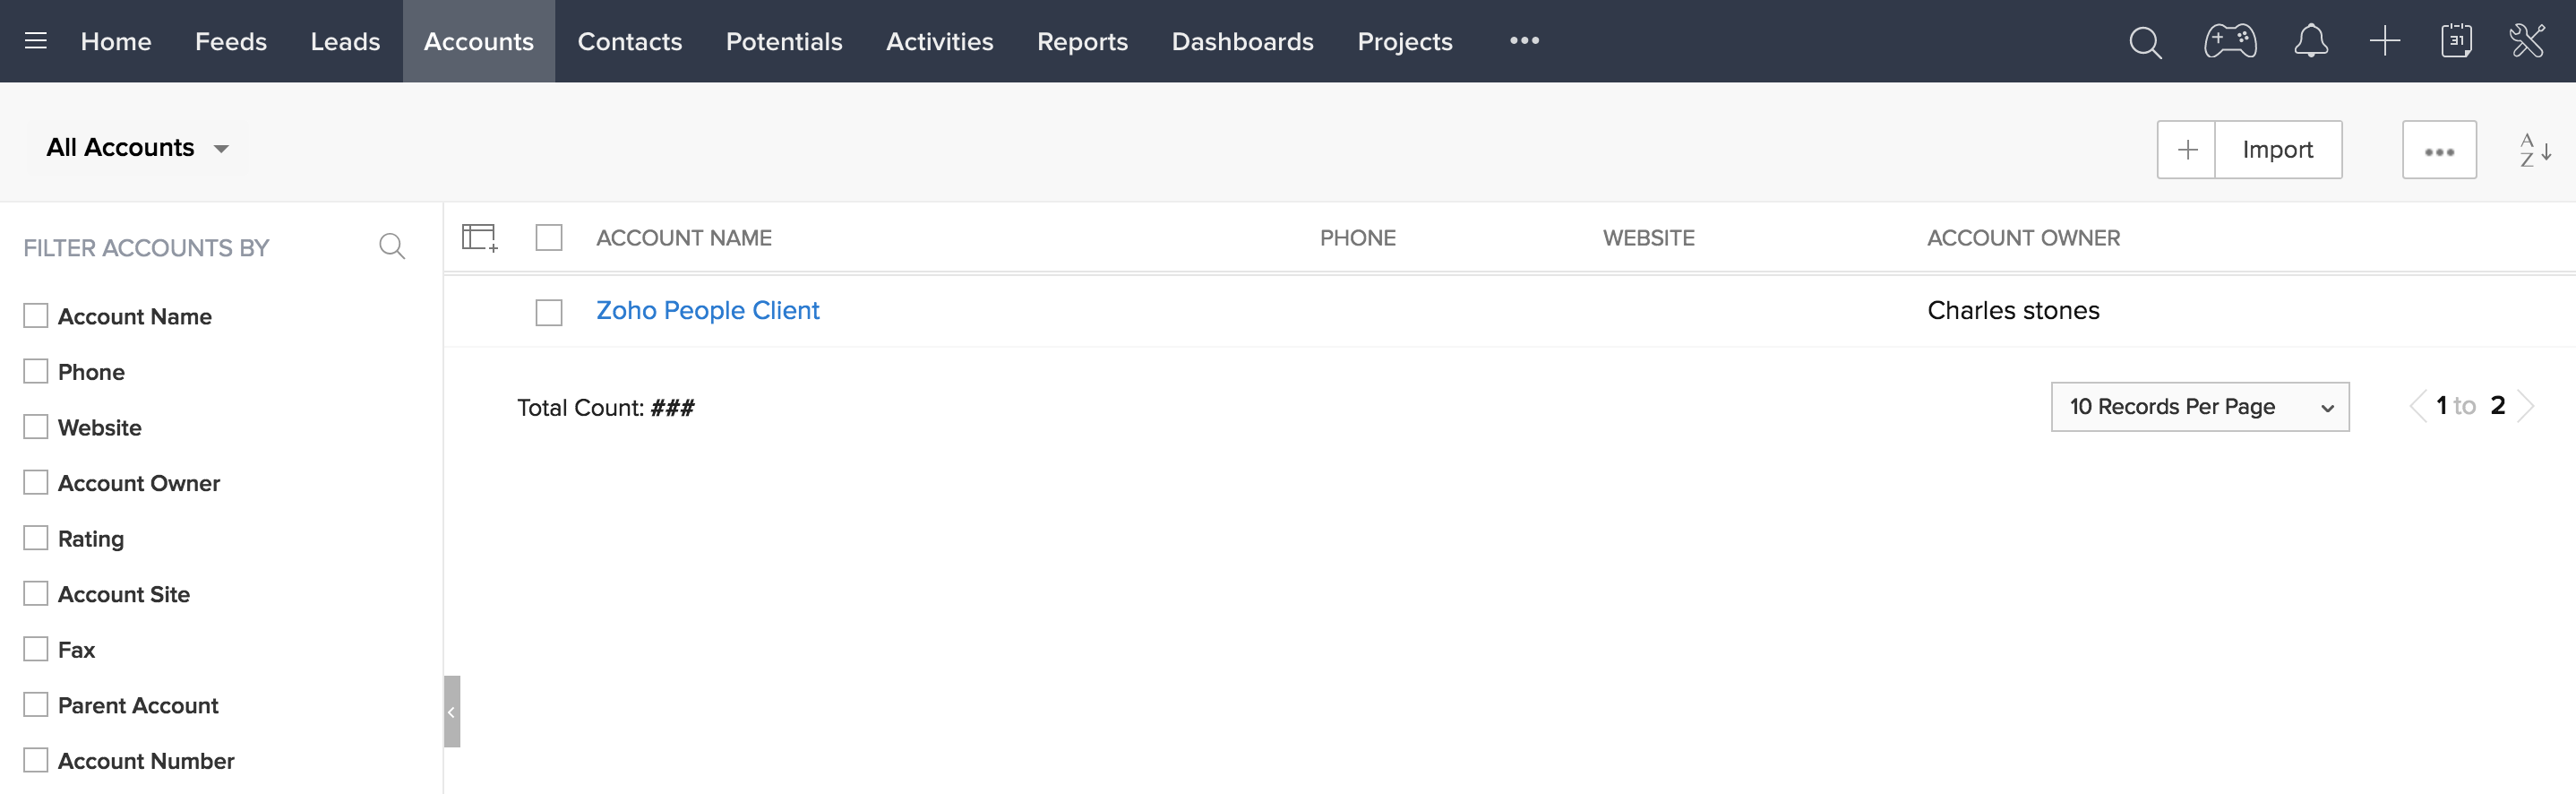Click the manage columns icon

pyautogui.click(x=479, y=238)
